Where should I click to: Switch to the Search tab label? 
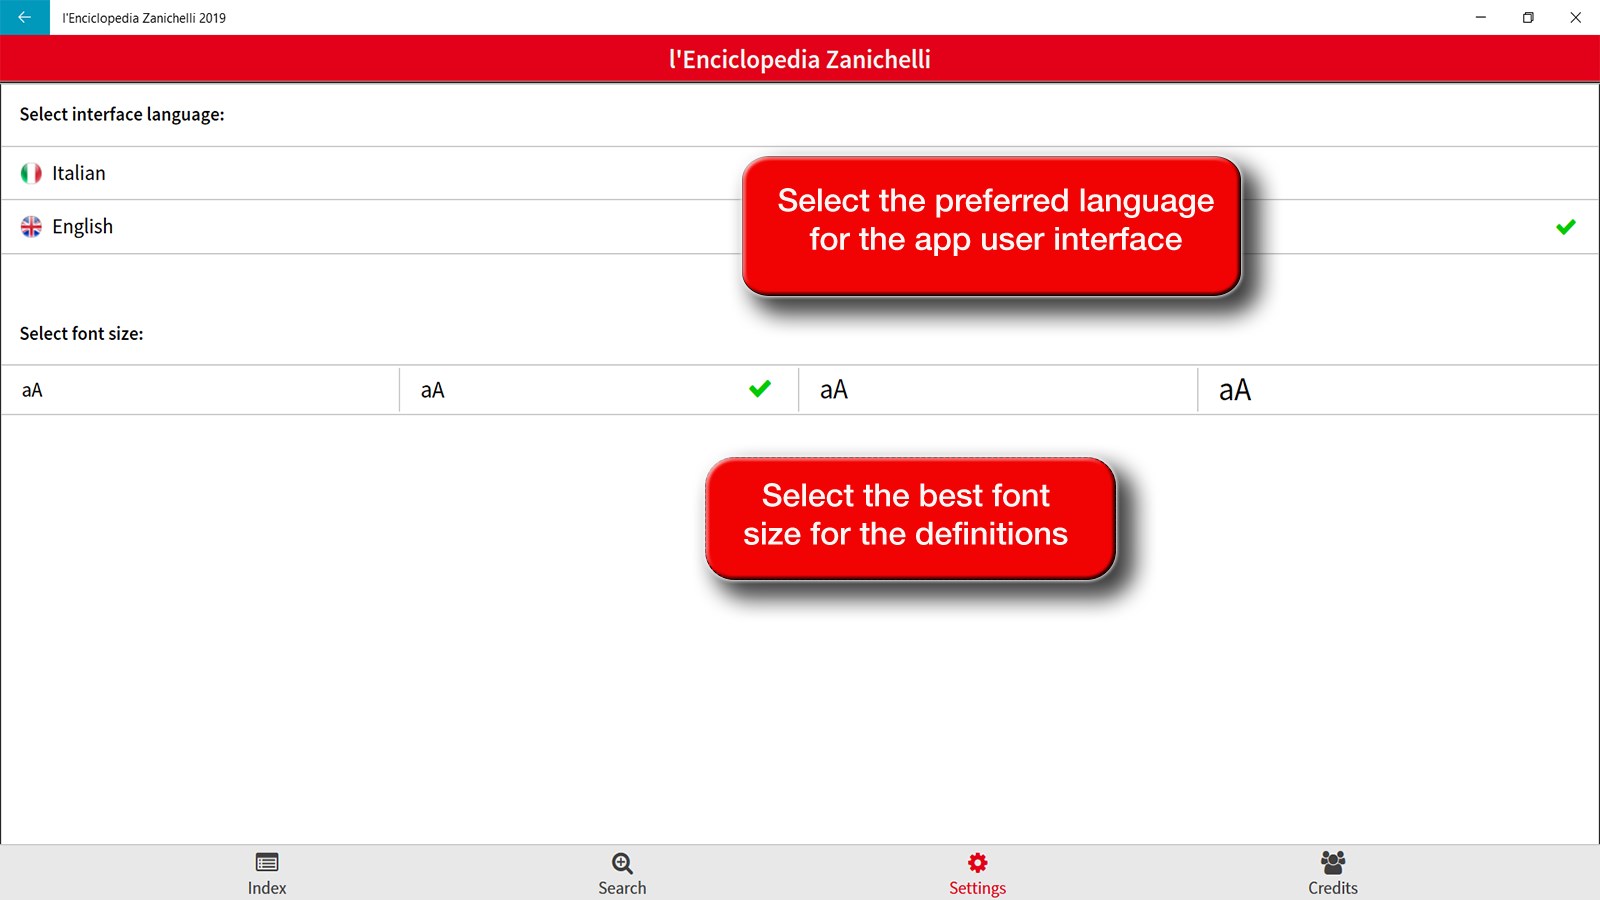[x=622, y=888]
